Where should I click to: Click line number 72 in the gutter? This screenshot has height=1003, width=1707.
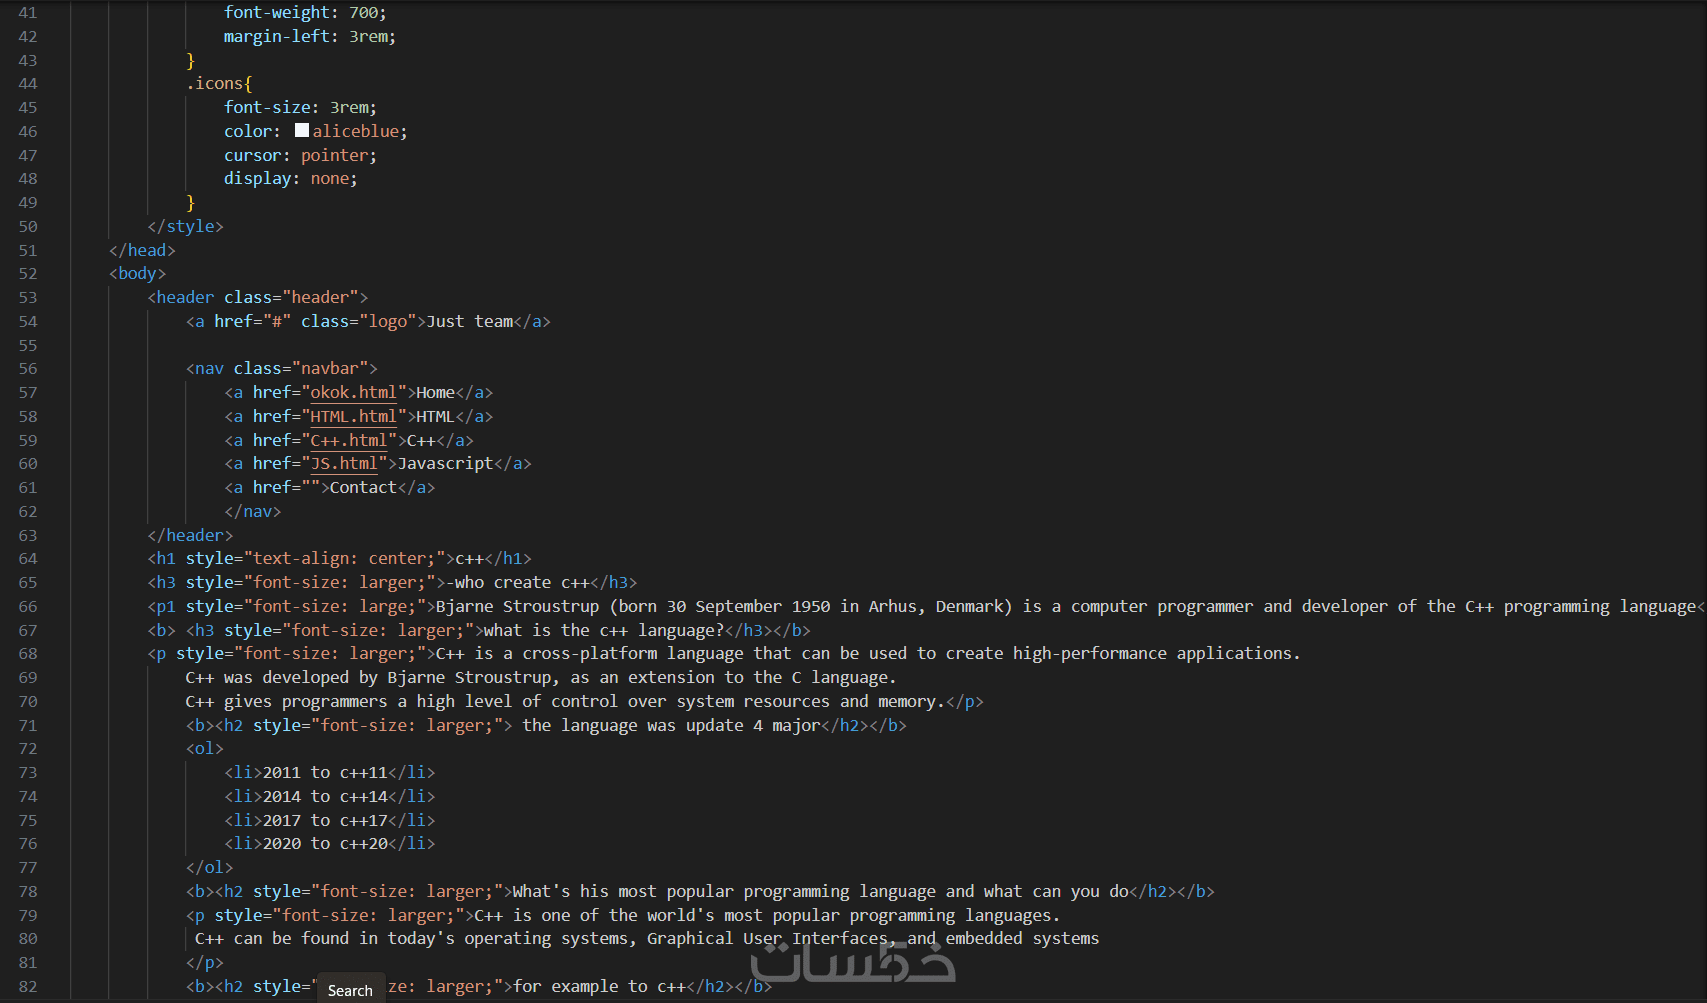(28, 749)
